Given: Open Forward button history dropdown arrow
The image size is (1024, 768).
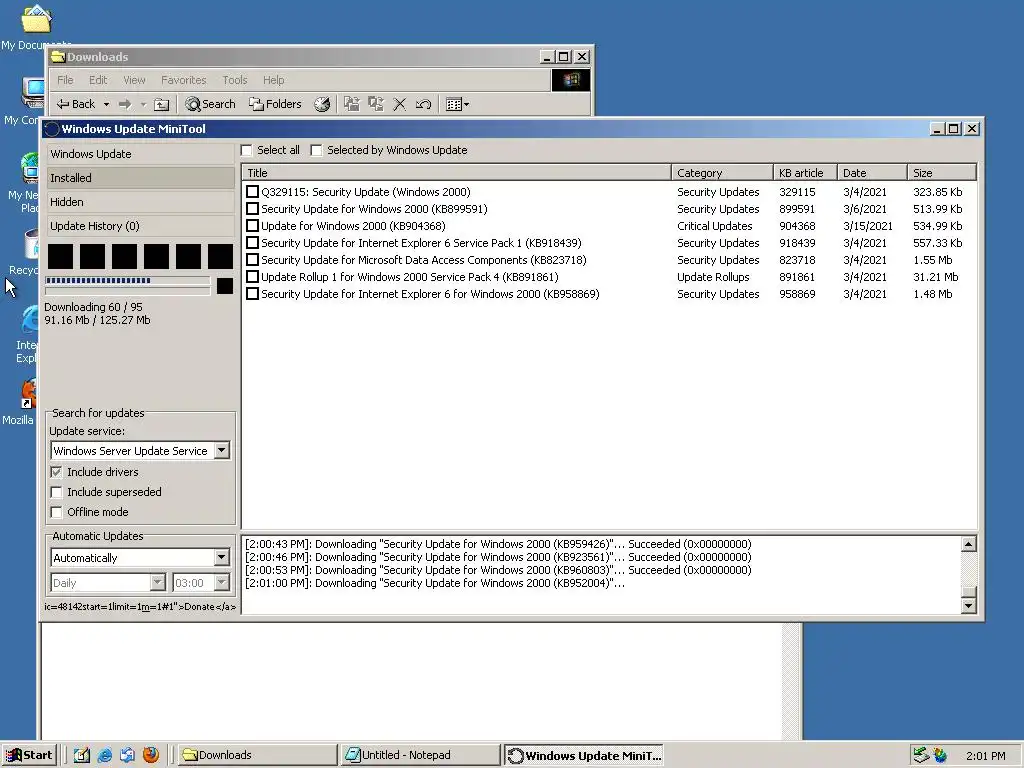Looking at the screenshot, I should (143, 104).
